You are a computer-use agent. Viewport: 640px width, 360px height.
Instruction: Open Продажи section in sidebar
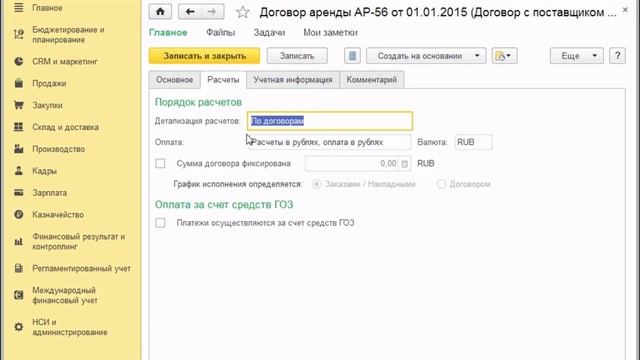[49, 83]
